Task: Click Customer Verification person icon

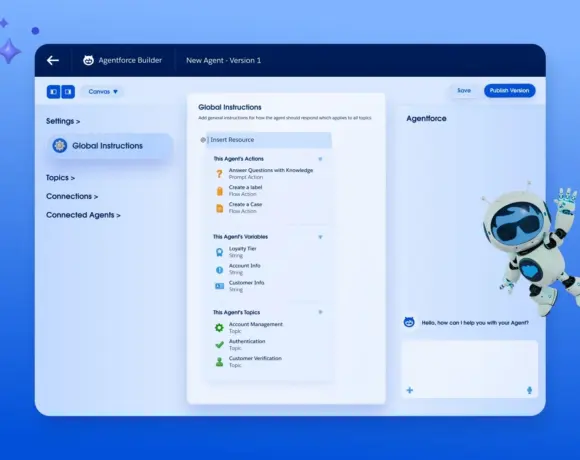Action: click(x=219, y=362)
